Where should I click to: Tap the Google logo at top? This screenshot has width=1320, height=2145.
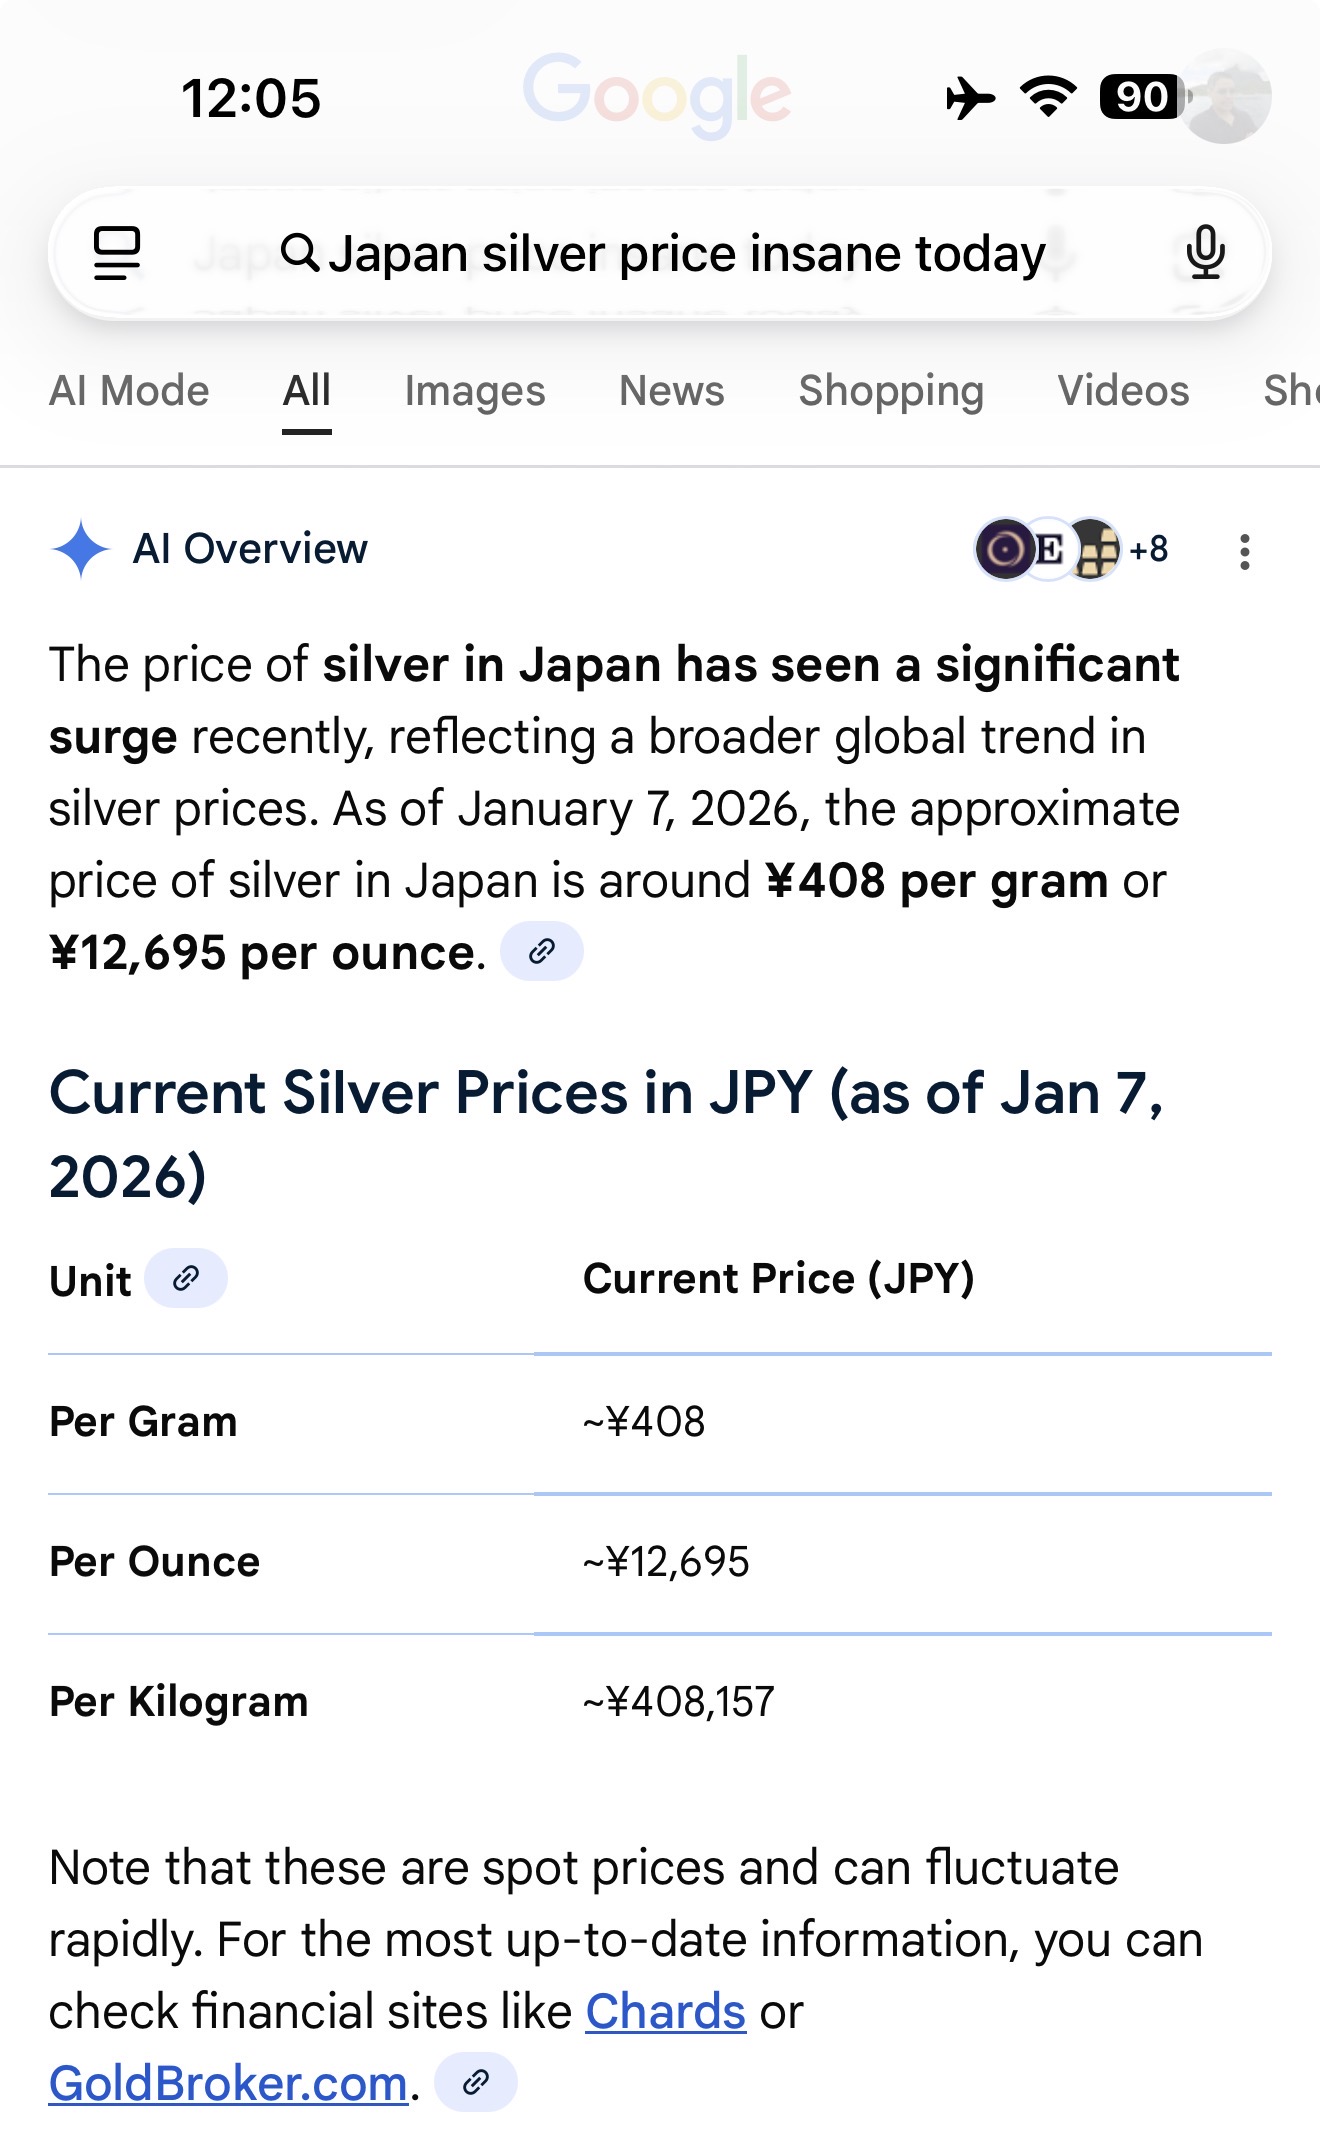(x=657, y=93)
